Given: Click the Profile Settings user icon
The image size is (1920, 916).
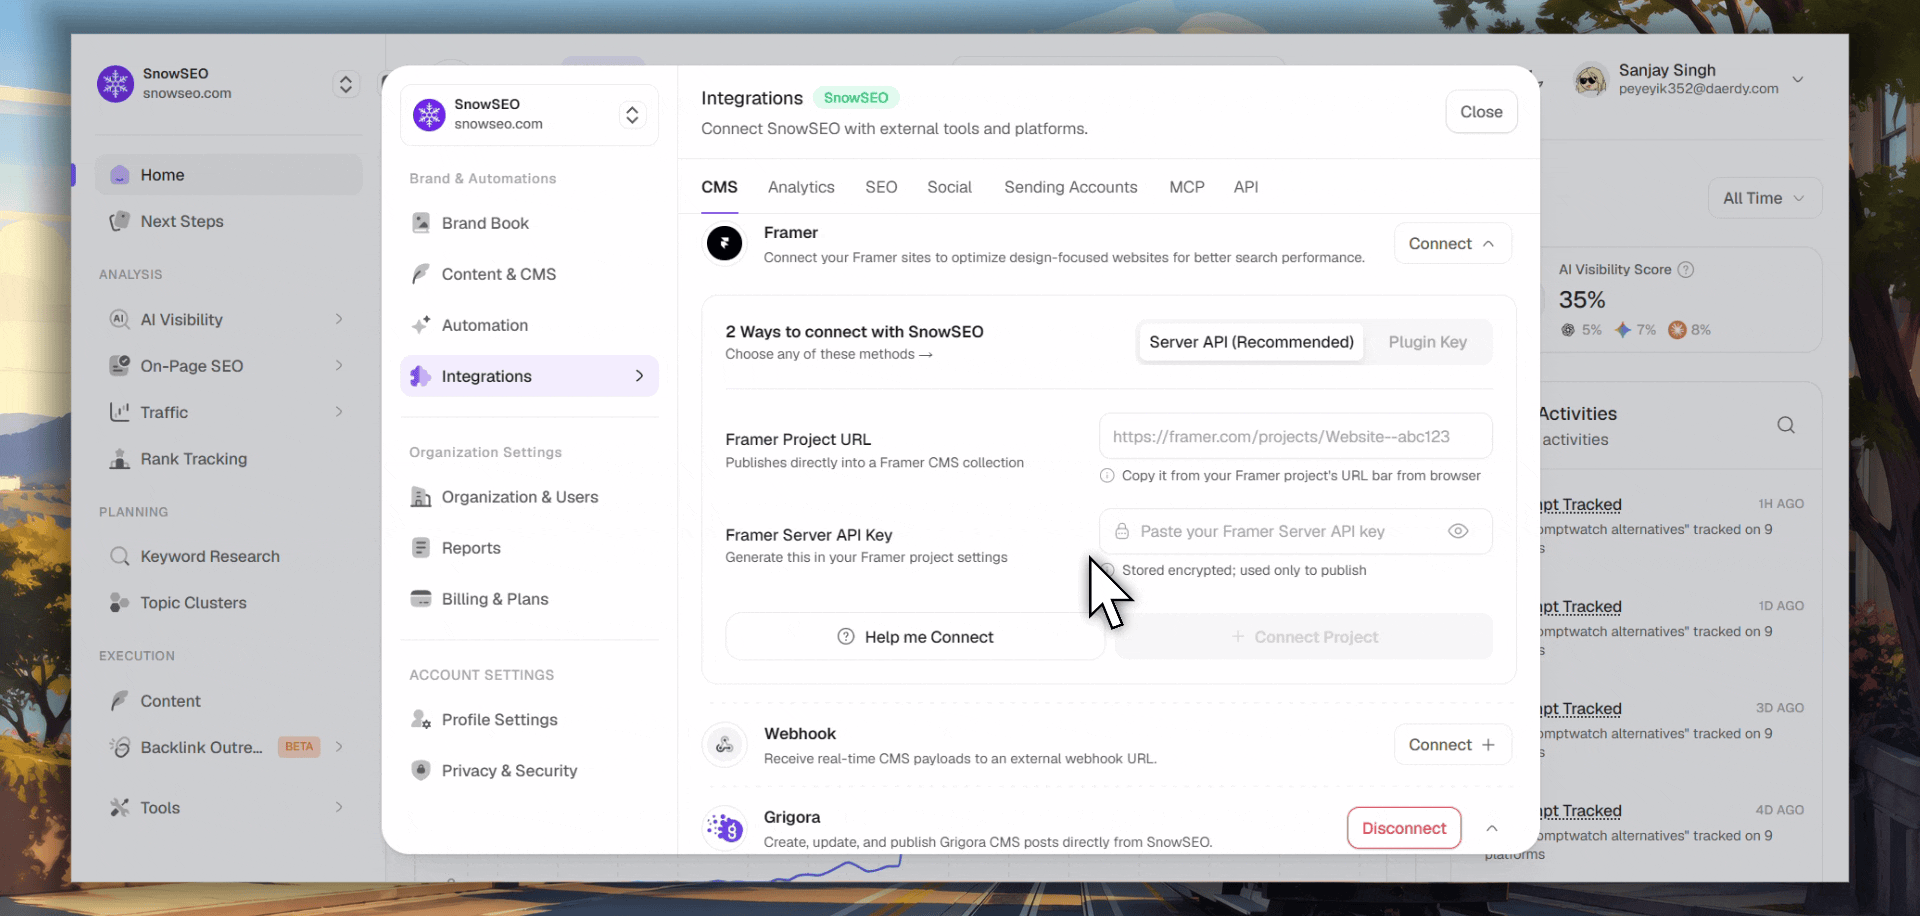Looking at the screenshot, I should tap(421, 720).
